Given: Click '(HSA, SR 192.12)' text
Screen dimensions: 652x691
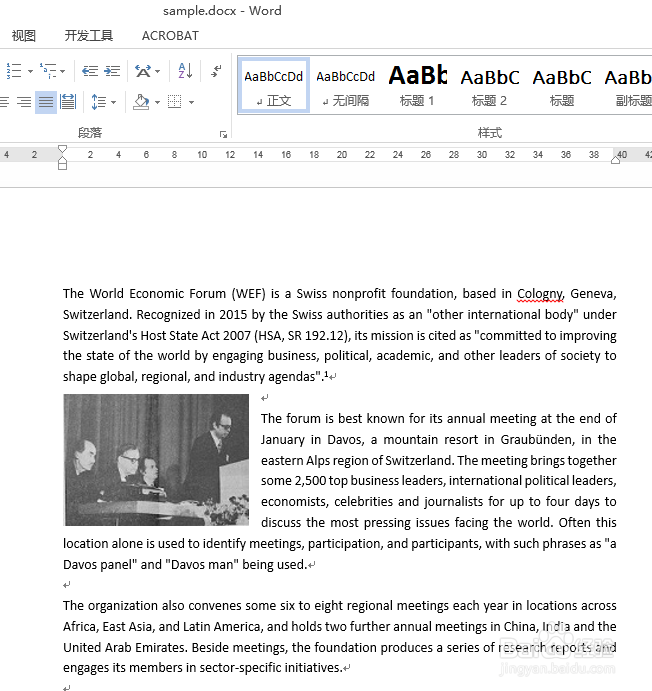Looking at the screenshot, I should pyautogui.click(x=303, y=335).
